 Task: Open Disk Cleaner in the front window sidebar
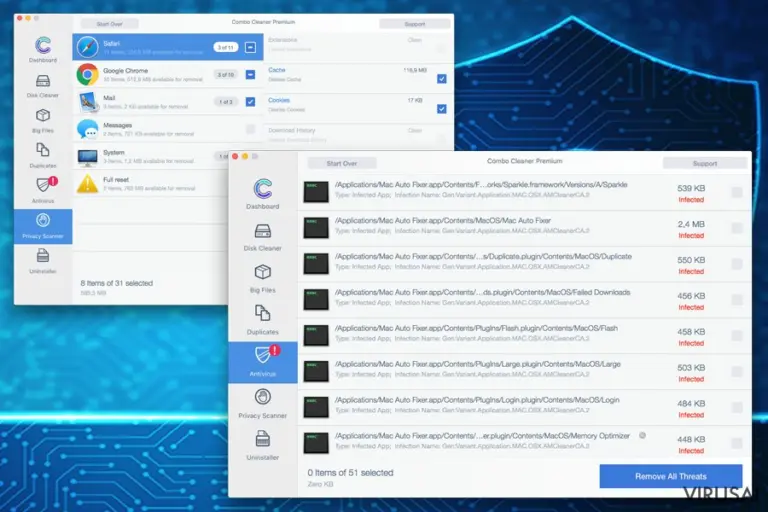click(263, 237)
